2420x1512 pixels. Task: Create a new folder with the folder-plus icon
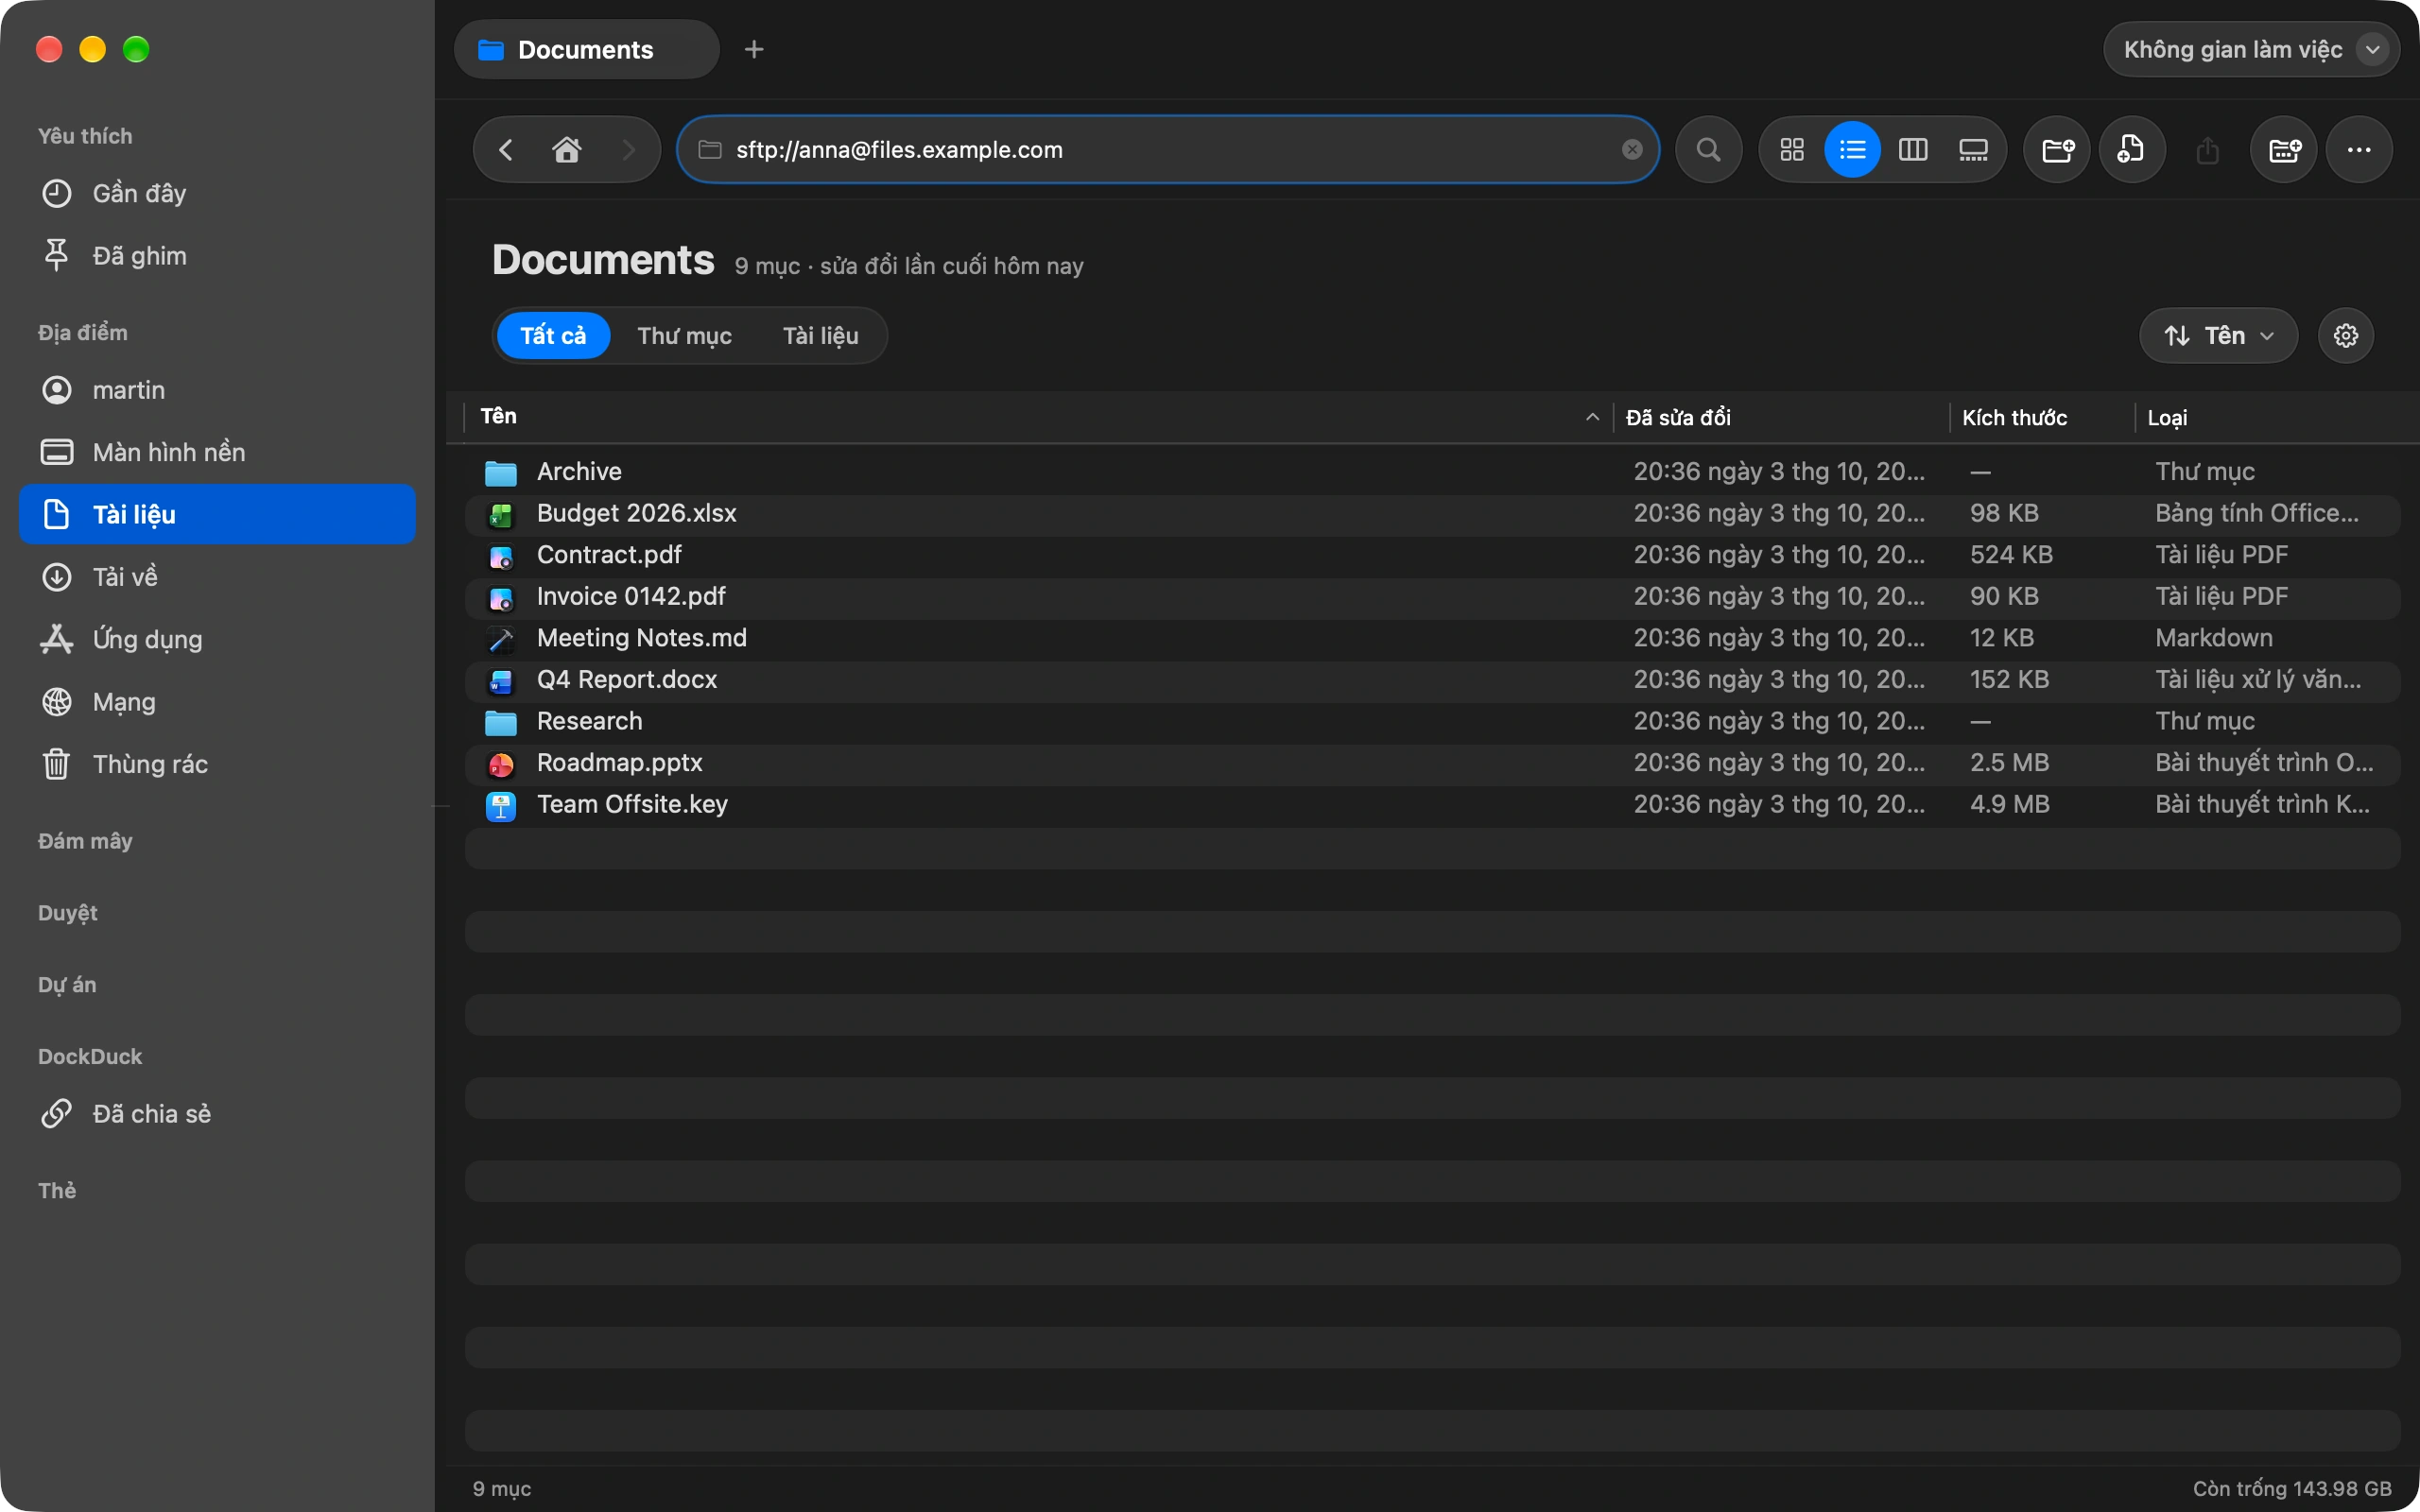pyautogui.click(x=2057, y=150)
